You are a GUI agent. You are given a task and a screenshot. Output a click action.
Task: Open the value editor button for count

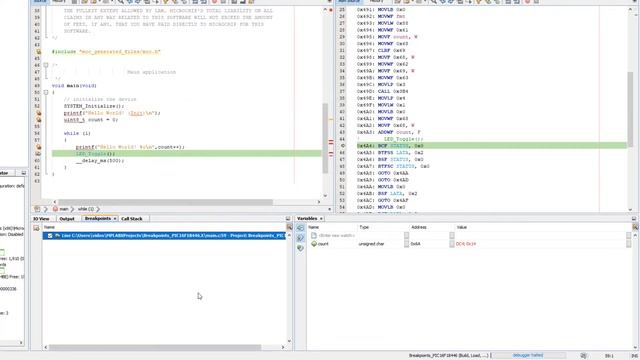click(x=629, y=244)
